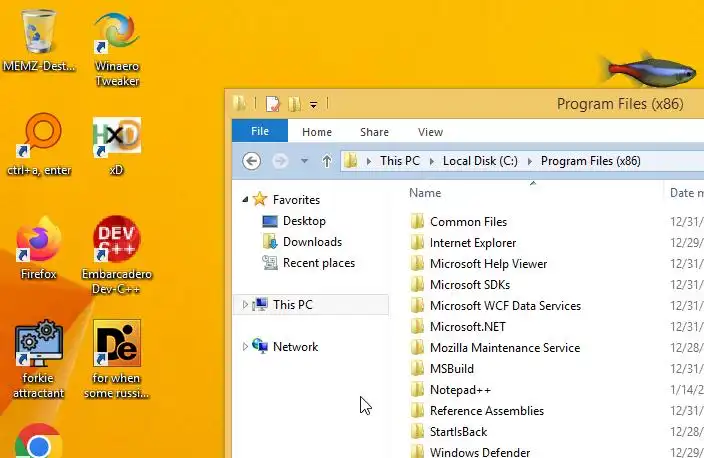Image resolution: width=704 pixels, height=458 pixels.
Task: Select the Chrome desktop icon
Action: coord(39,441)
